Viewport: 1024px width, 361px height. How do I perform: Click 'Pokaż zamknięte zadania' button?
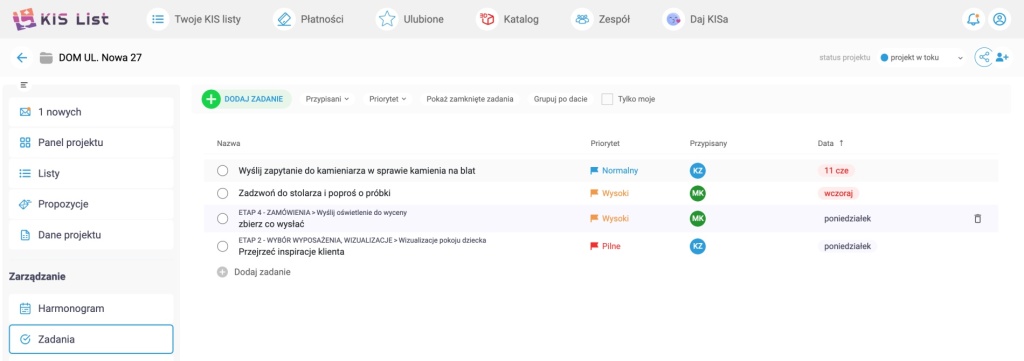coord(470,99)
